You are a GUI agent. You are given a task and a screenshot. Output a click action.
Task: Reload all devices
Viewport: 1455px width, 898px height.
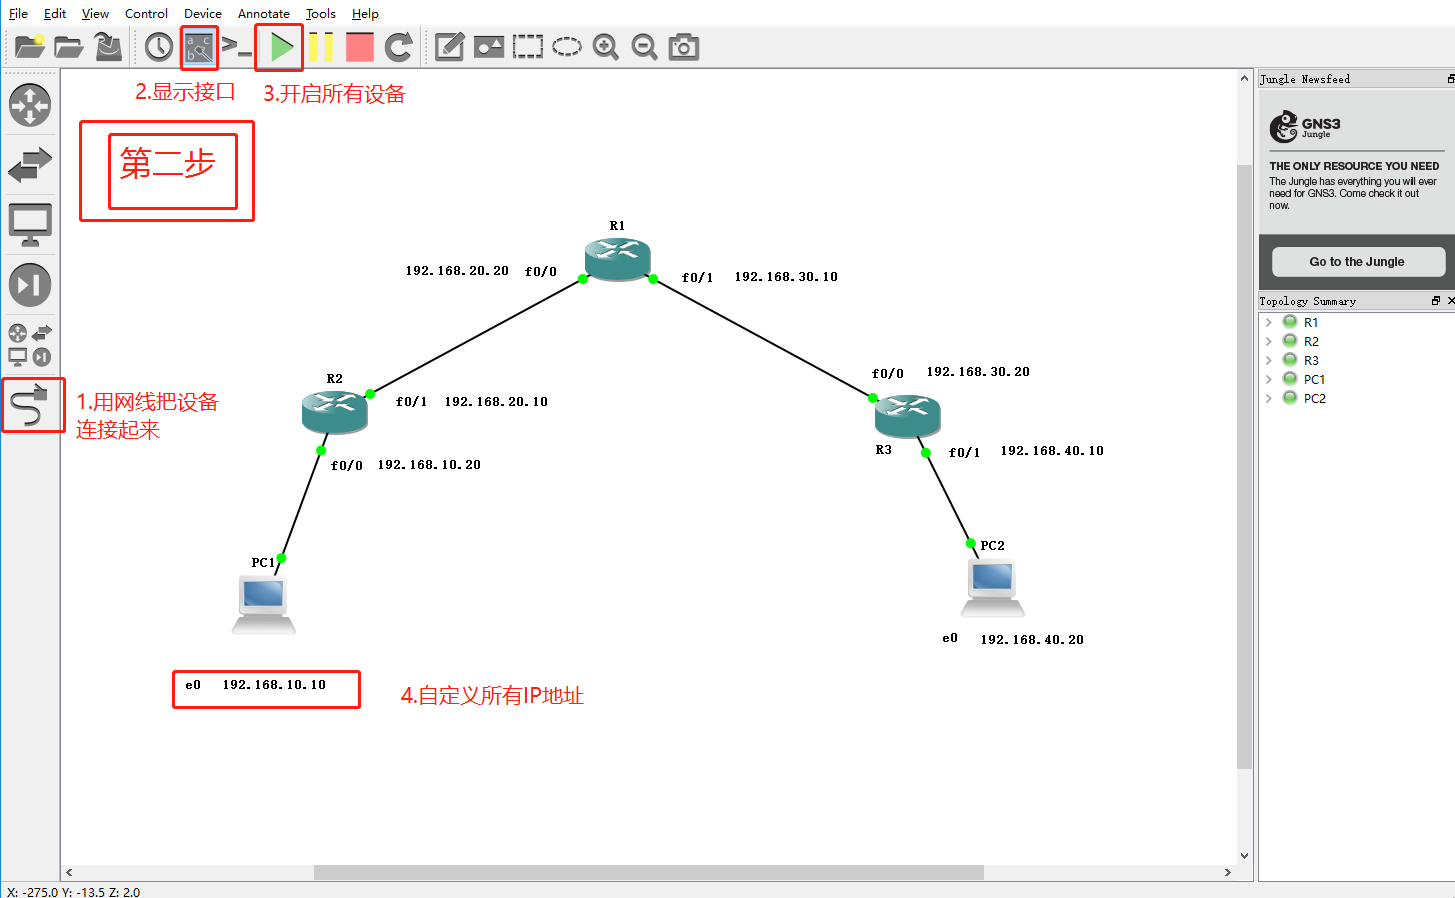(399, 46)
